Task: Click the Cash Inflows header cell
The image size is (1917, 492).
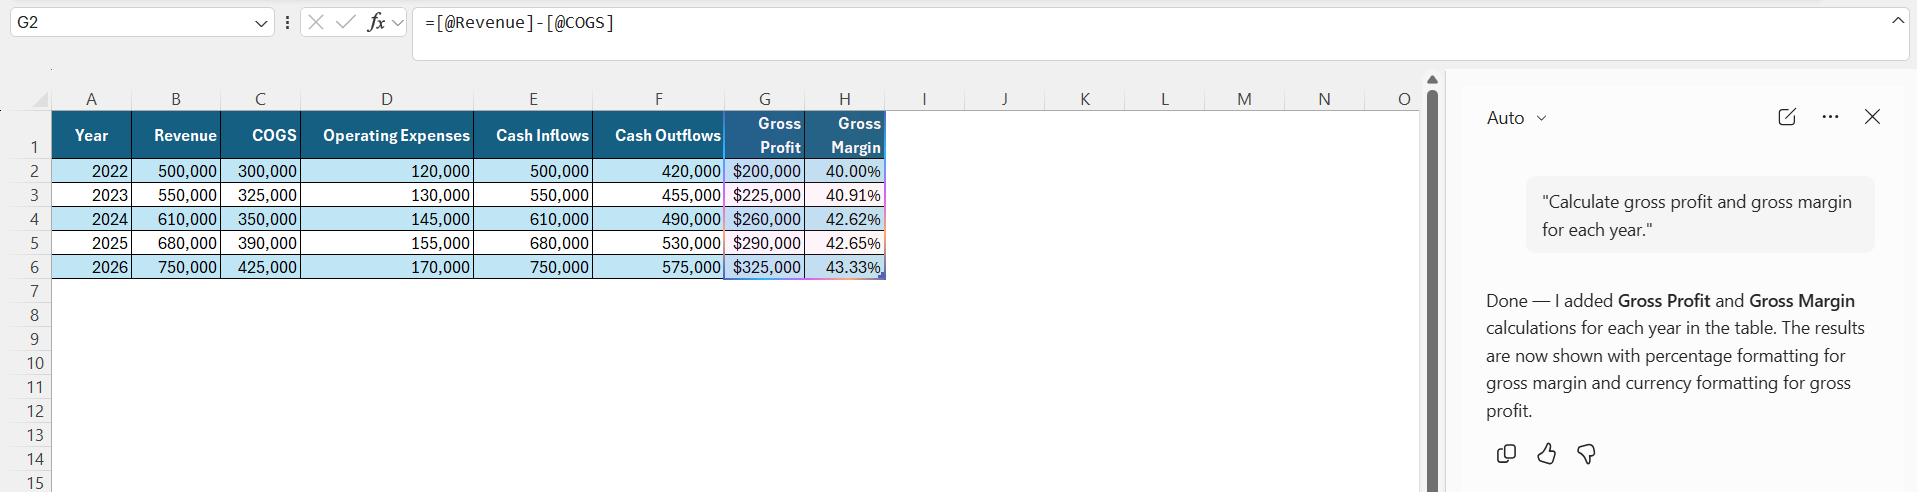Action: point(533,135)
